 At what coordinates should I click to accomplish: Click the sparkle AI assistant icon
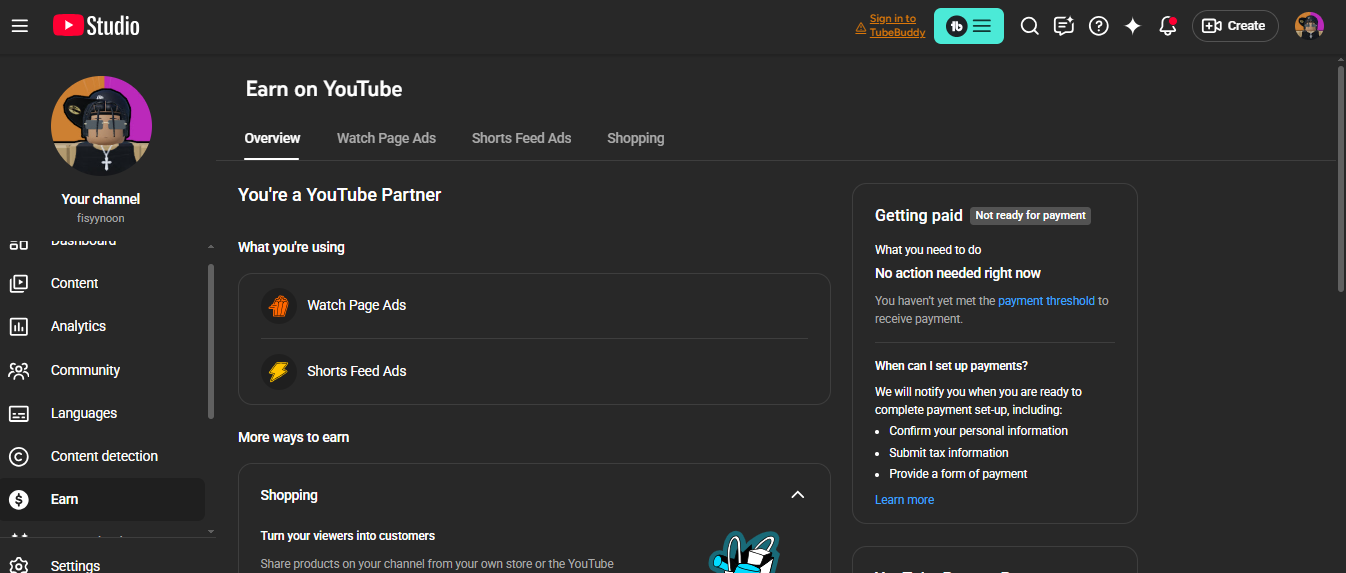[x=1133, y=26]
